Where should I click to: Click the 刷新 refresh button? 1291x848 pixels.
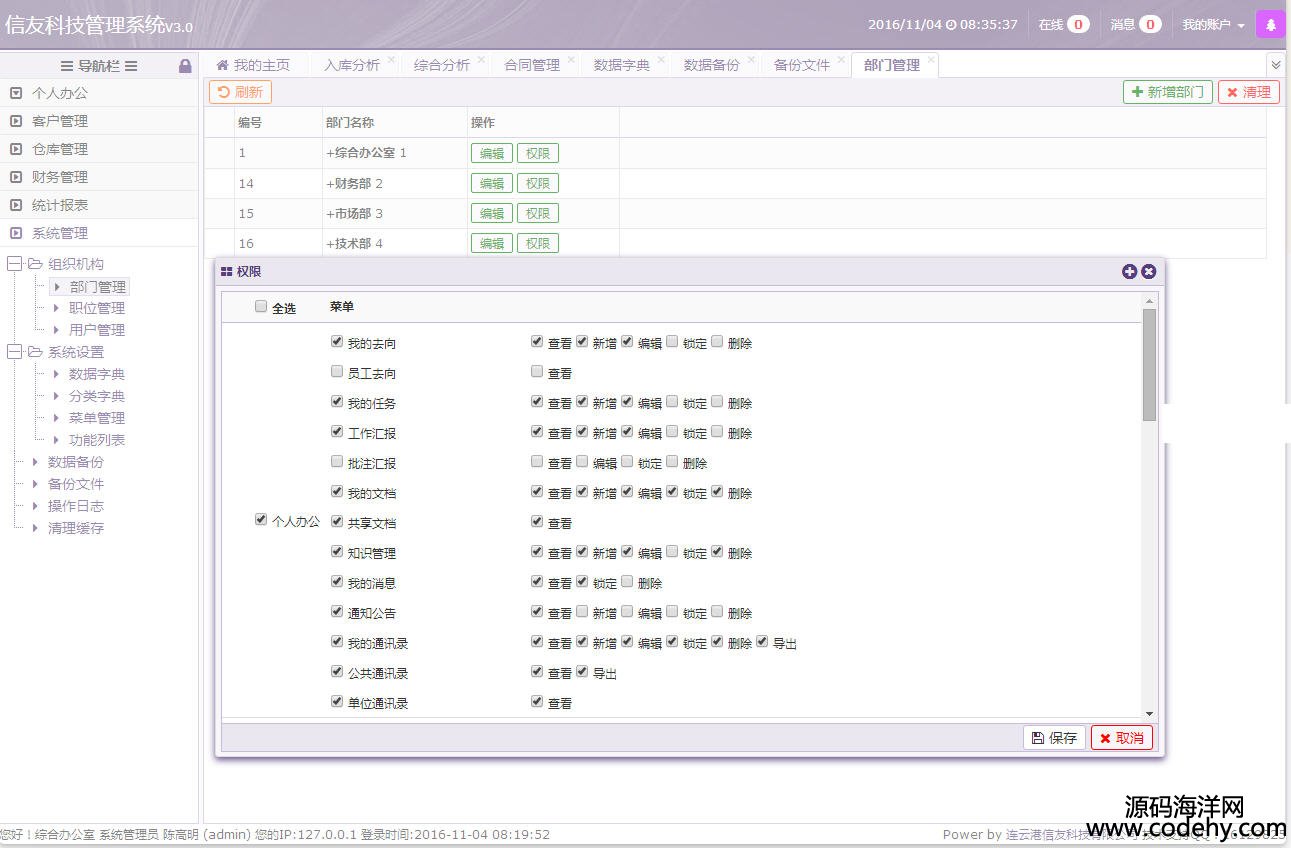pyautogui.click(x=240, y=92)
